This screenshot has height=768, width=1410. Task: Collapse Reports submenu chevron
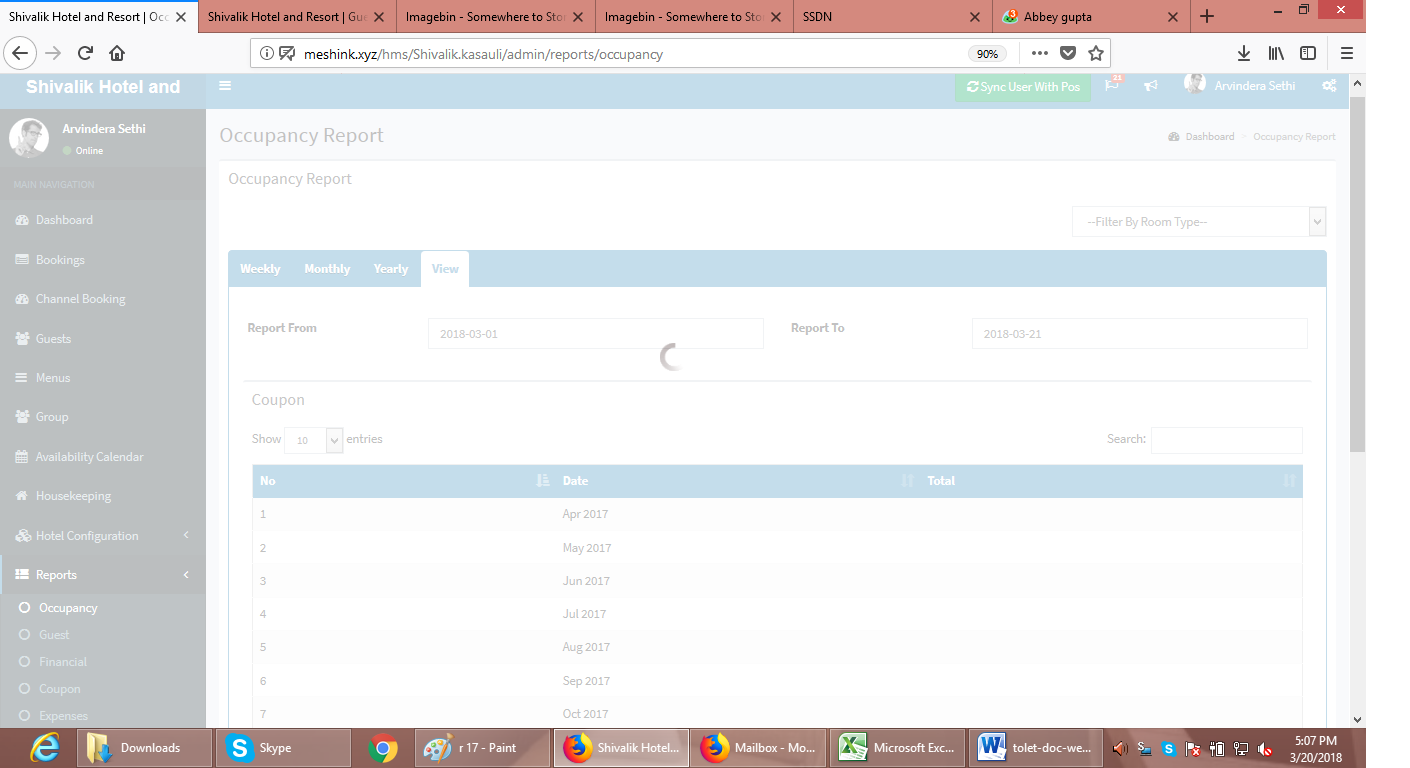point(186,575)
